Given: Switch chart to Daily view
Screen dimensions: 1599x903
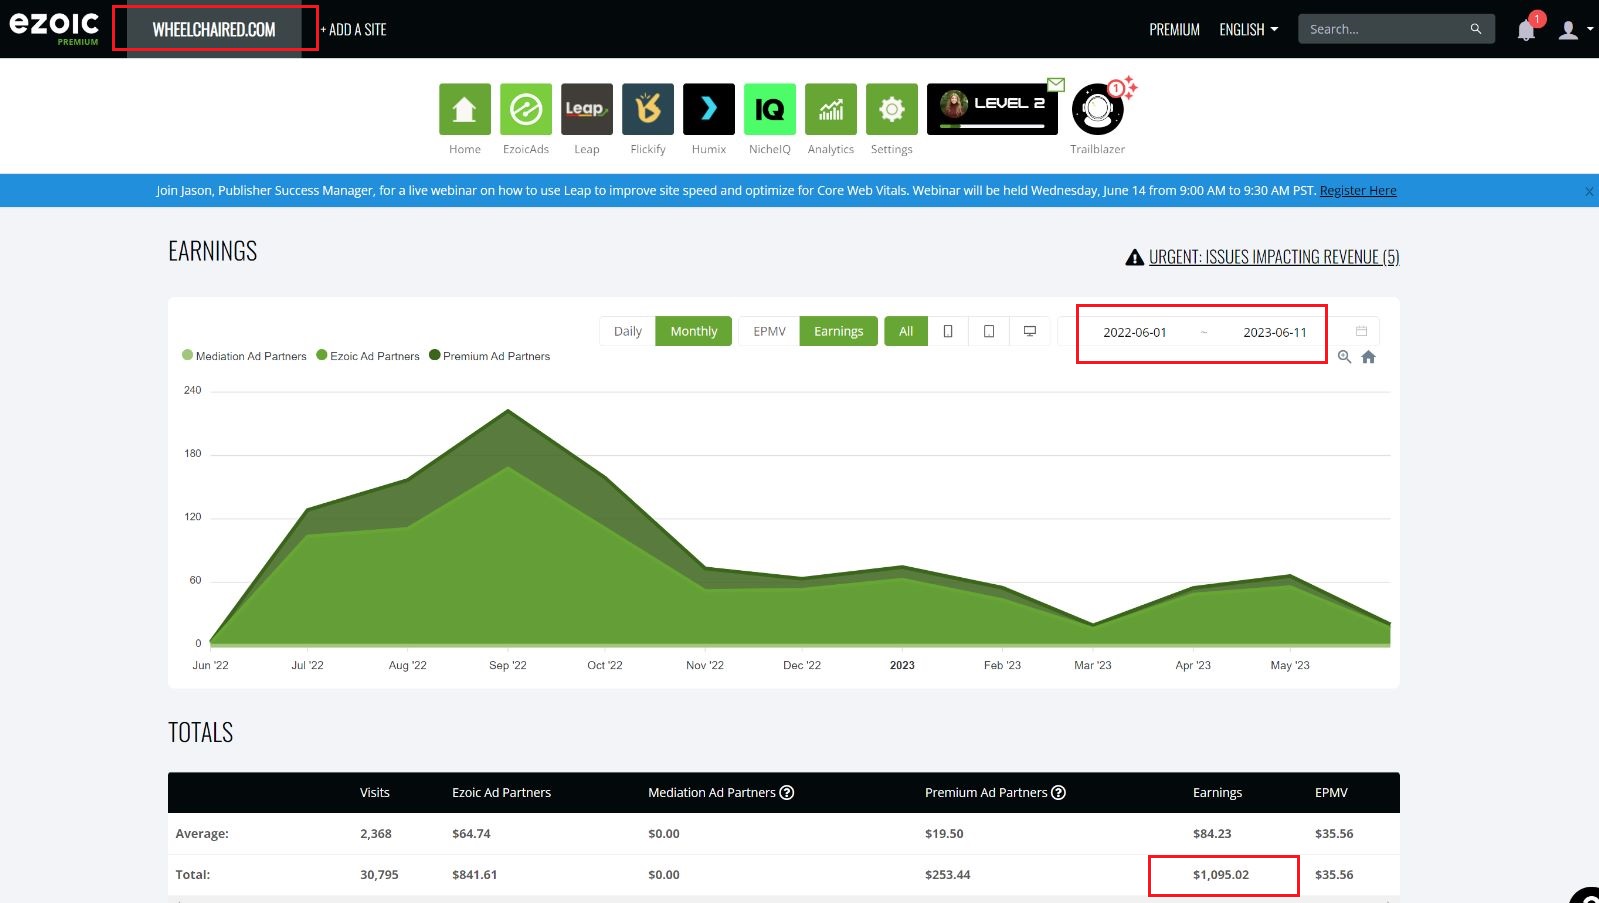Looking at the screenshot, I should (628, 331).
